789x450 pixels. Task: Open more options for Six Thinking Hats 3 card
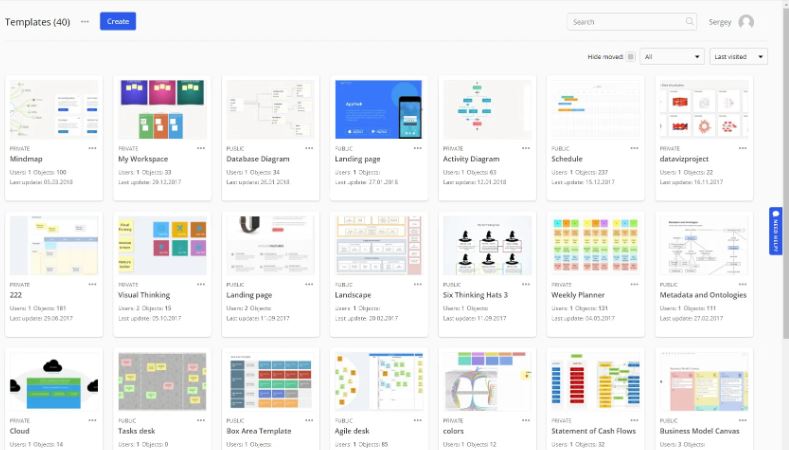coord(526,284)
